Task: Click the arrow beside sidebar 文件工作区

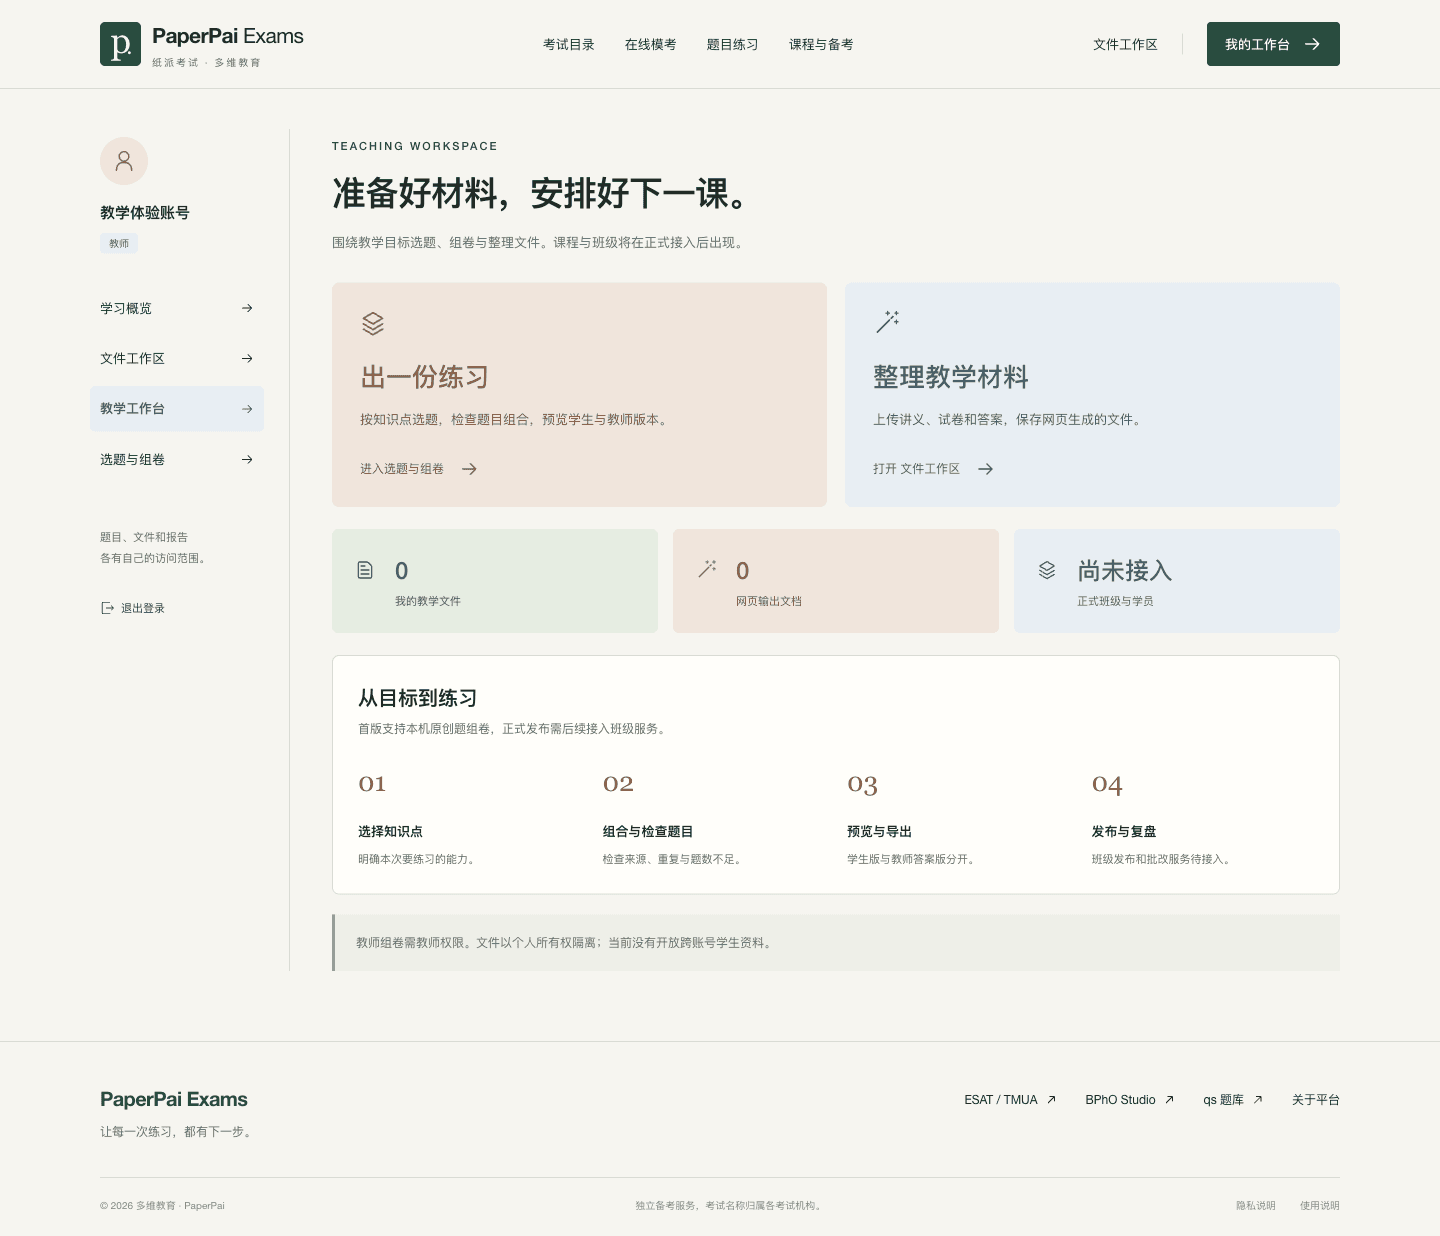Action: click(x=247, y=358)
